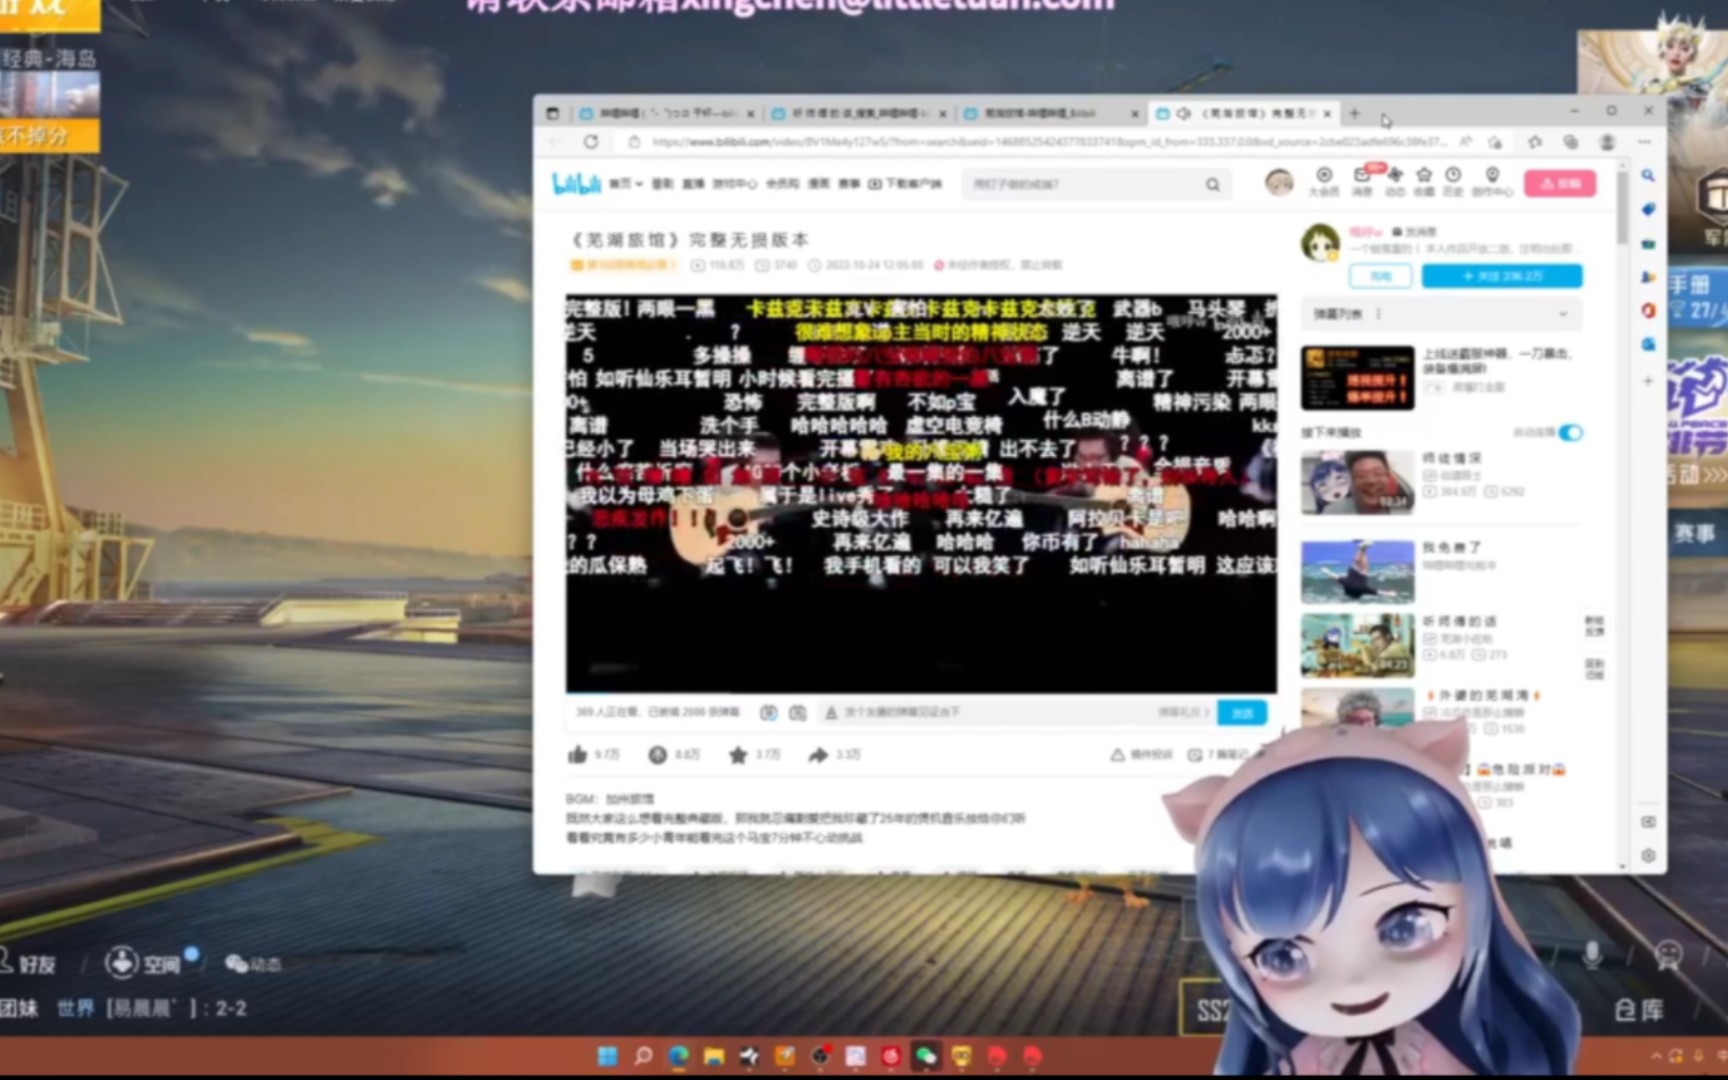Share the video with arrow icon

pyautogui.click(x=818, y=755)
